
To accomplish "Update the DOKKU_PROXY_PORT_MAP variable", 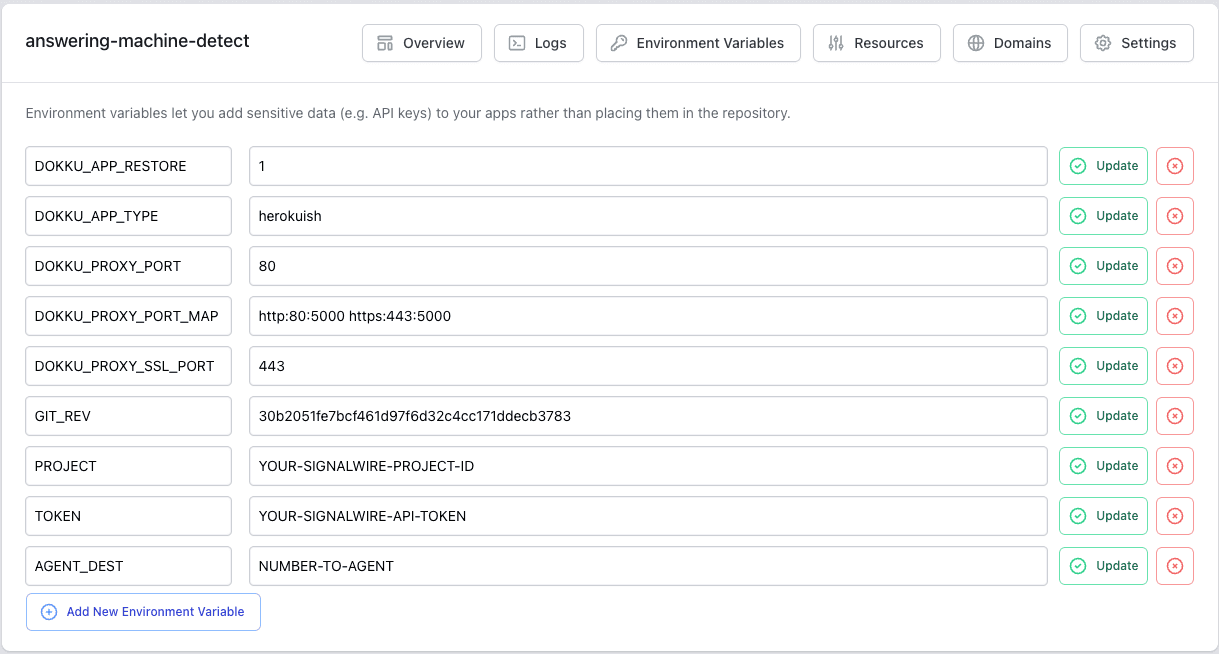I will [1103, 316].
